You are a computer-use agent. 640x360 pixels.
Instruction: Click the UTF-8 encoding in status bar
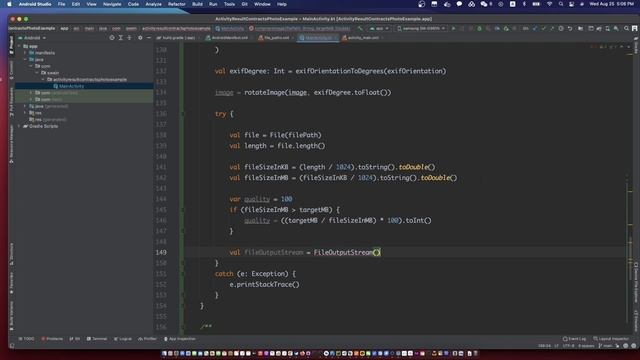pos(568,346)
